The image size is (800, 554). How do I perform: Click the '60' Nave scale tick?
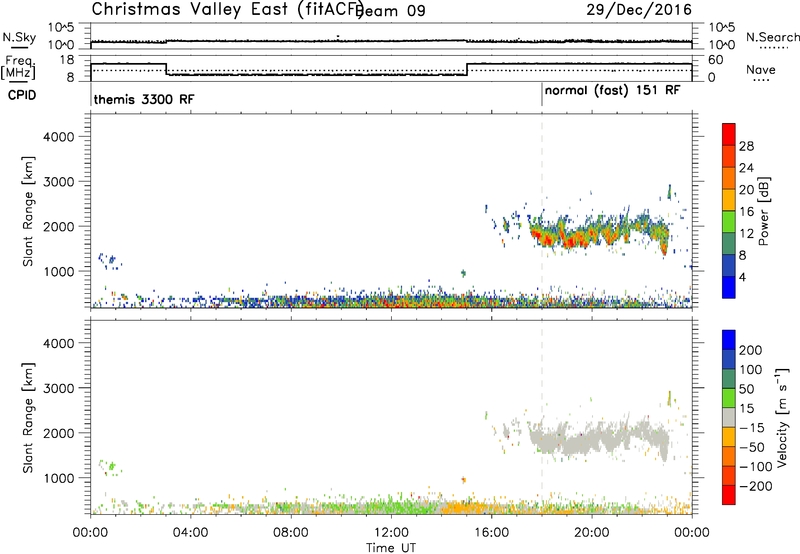715,60
